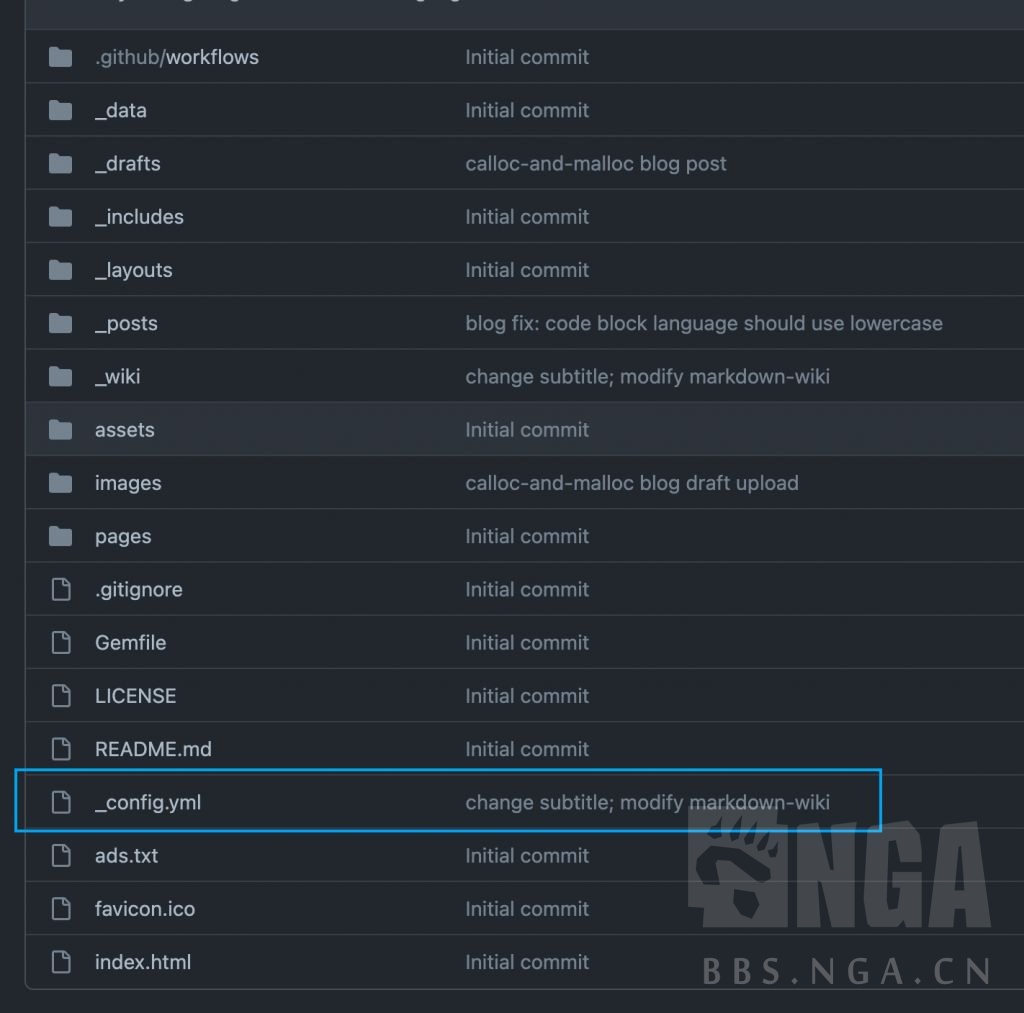The height and width of the screenshot is (1013, 1024).
Task: Click the _wiki folder icon
Action: [60, 376]
